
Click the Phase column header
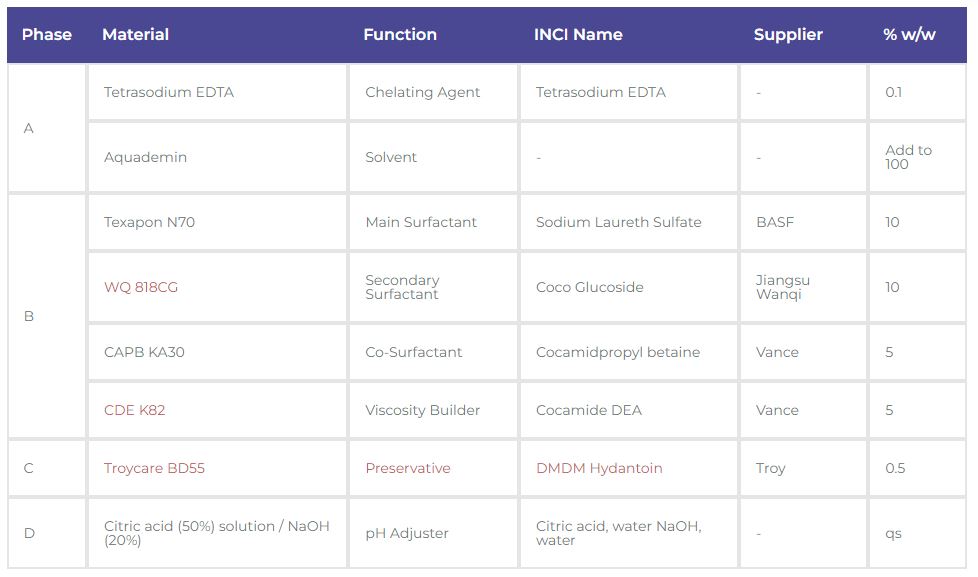tap(47, 34)
